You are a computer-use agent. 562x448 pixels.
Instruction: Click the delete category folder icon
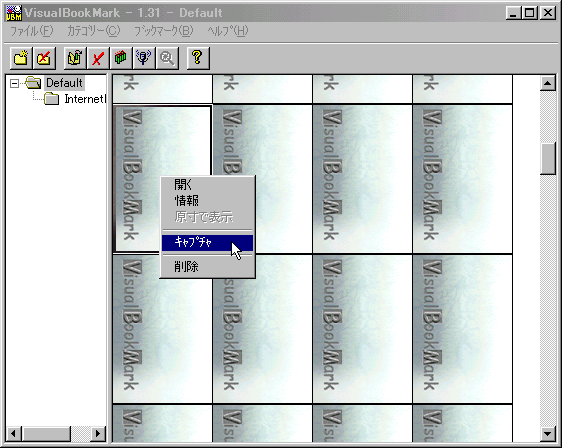pyautogui.click(x=44, y=58)
